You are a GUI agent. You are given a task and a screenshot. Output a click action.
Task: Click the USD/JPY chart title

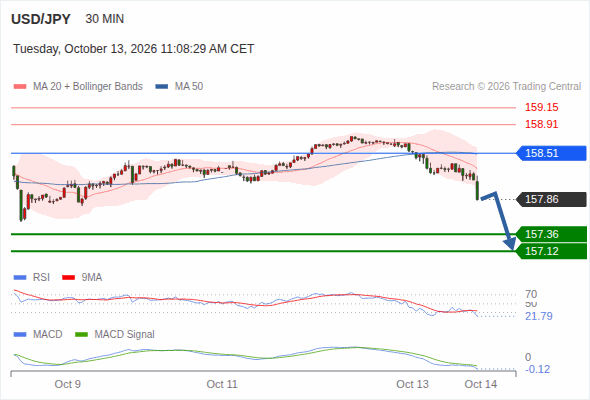coord(41,19)
